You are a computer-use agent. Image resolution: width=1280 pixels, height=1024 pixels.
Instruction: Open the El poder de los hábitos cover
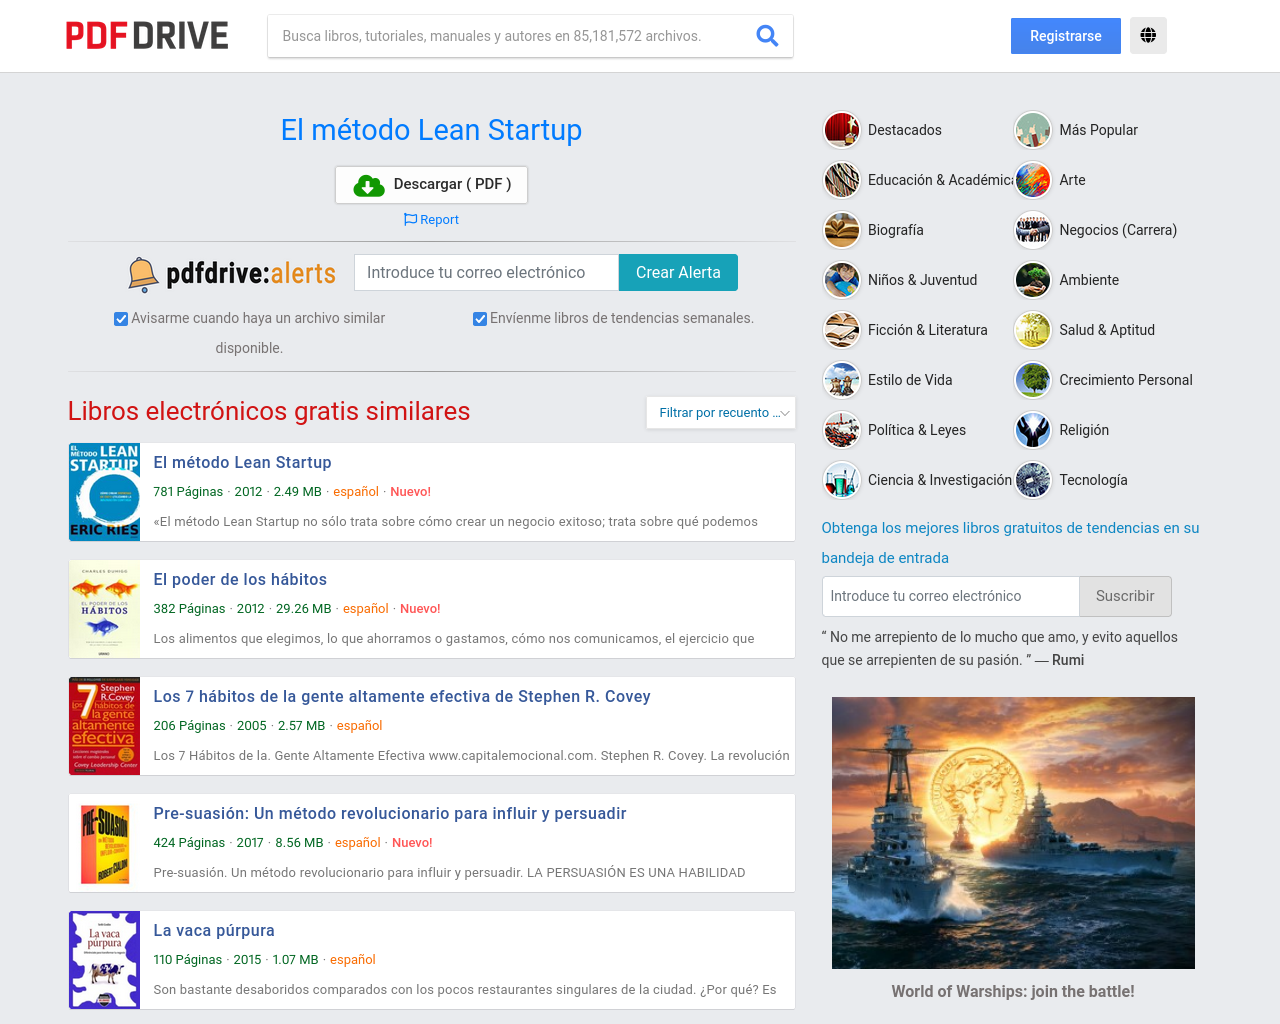tap(104, 609)
